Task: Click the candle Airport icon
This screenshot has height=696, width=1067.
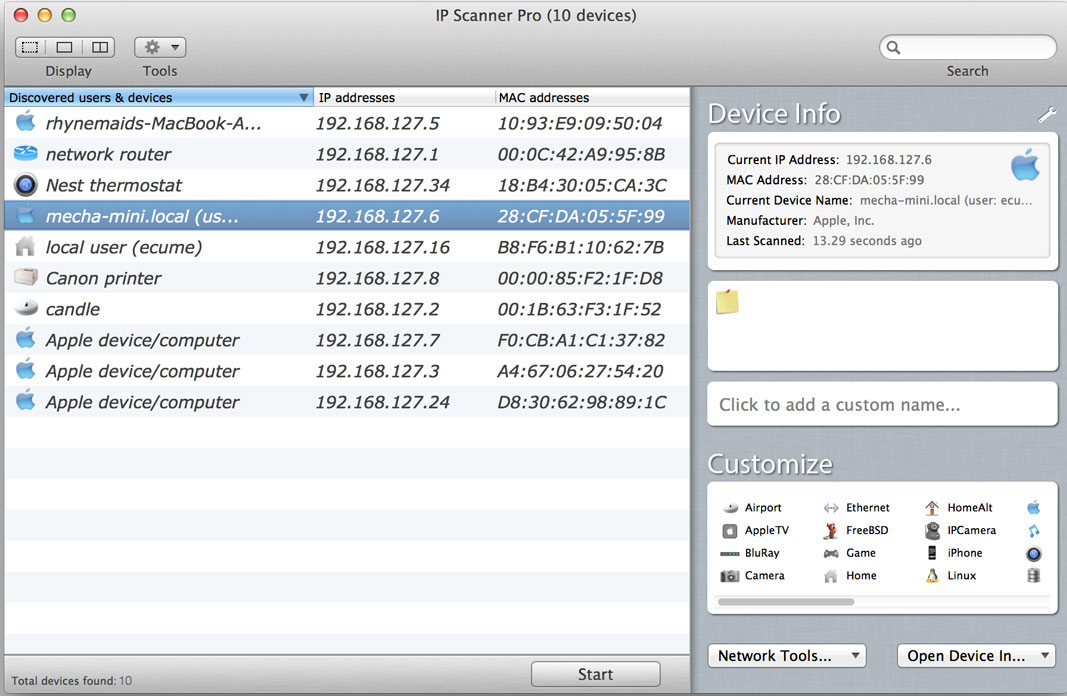Action: (26, 308)
